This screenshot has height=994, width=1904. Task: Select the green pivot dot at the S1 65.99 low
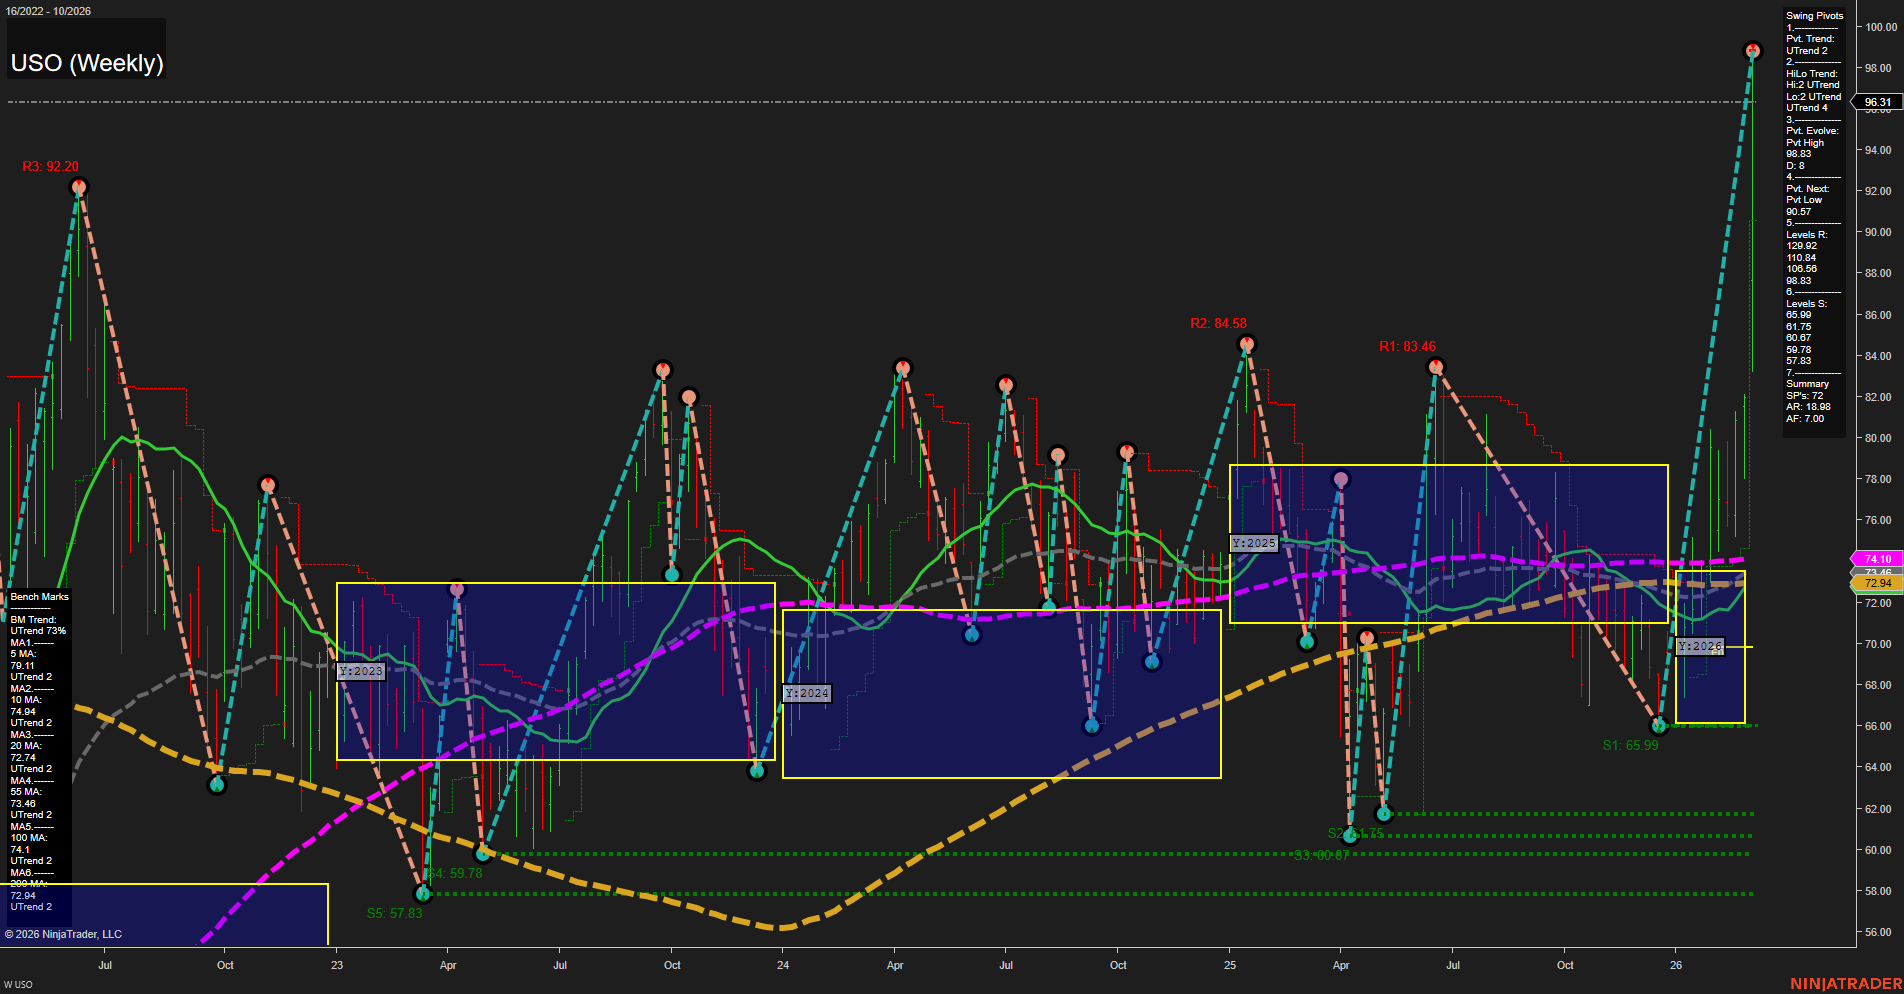pos(1658,727)
